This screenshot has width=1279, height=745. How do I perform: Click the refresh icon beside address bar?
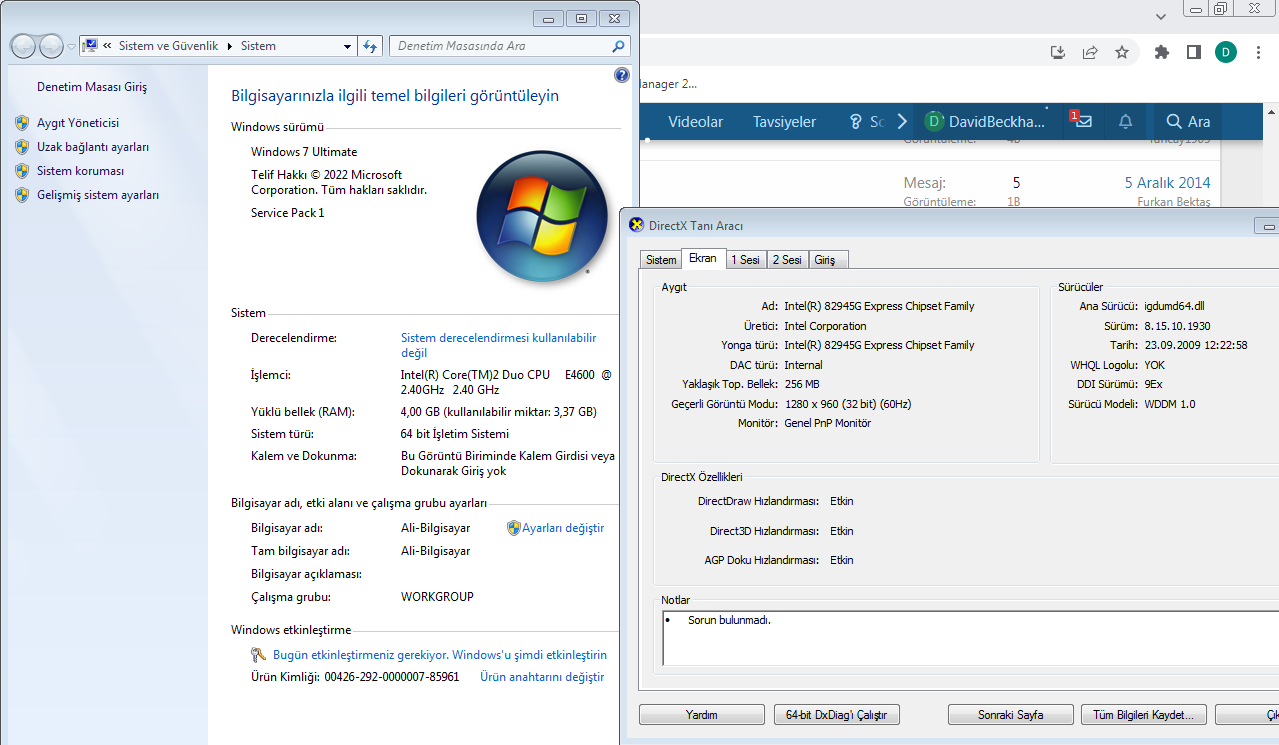[x=370, y=46]
